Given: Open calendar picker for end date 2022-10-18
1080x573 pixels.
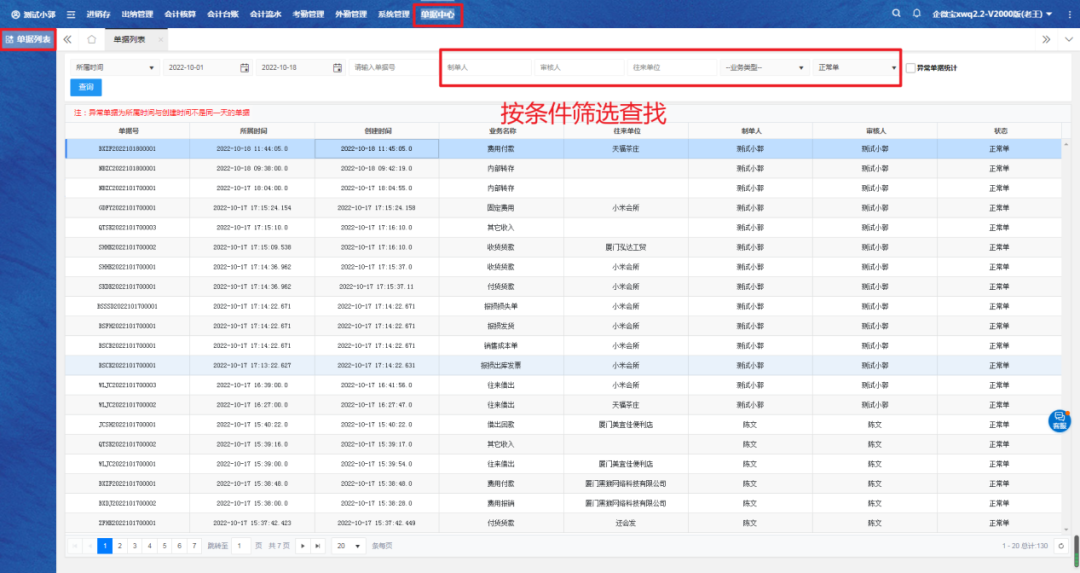Looking at the screenshot, I should (x=336, y=68).
